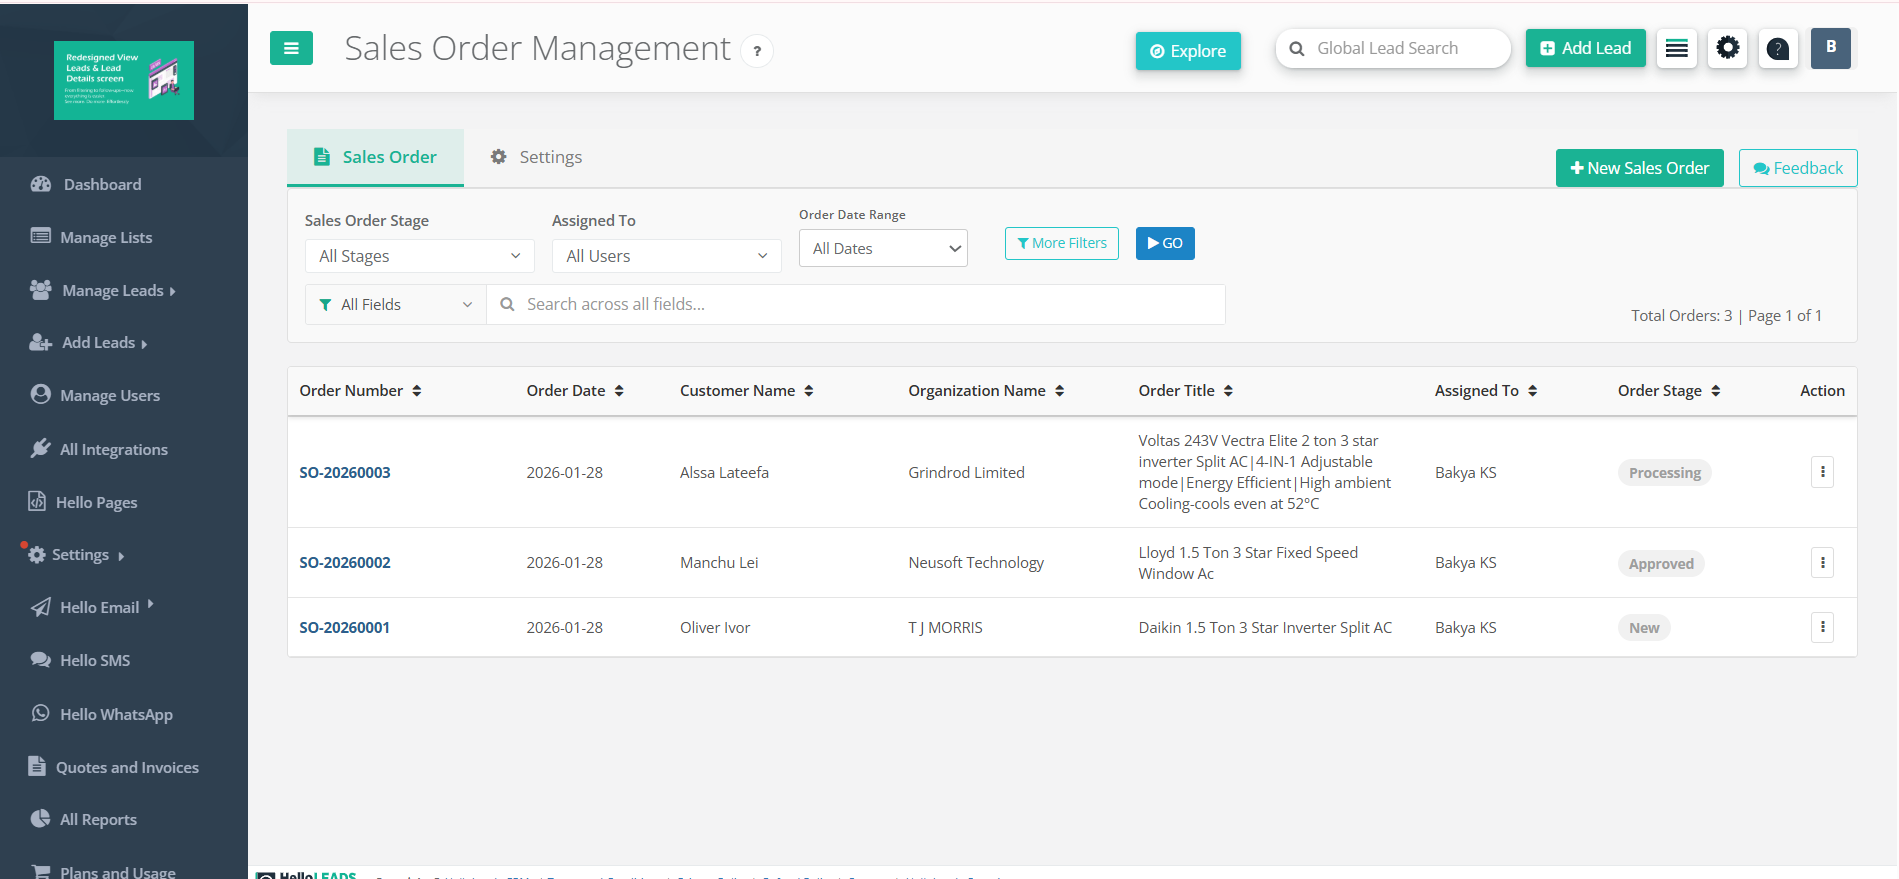Viewport: 1899px width, 879px height.
Task: Click the magnifier icon in Global Lead Search
Action: [1297, 49]
